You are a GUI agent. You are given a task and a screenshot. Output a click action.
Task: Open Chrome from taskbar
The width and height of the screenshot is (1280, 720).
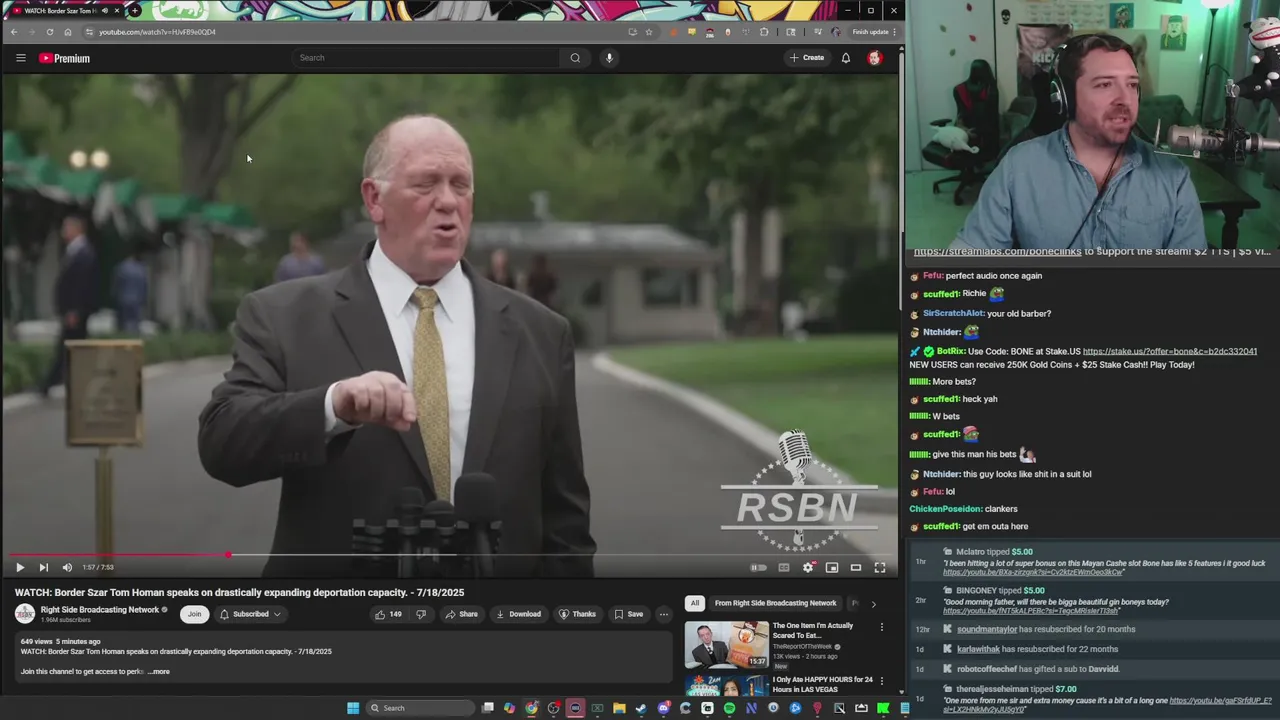tap(531, 708)
